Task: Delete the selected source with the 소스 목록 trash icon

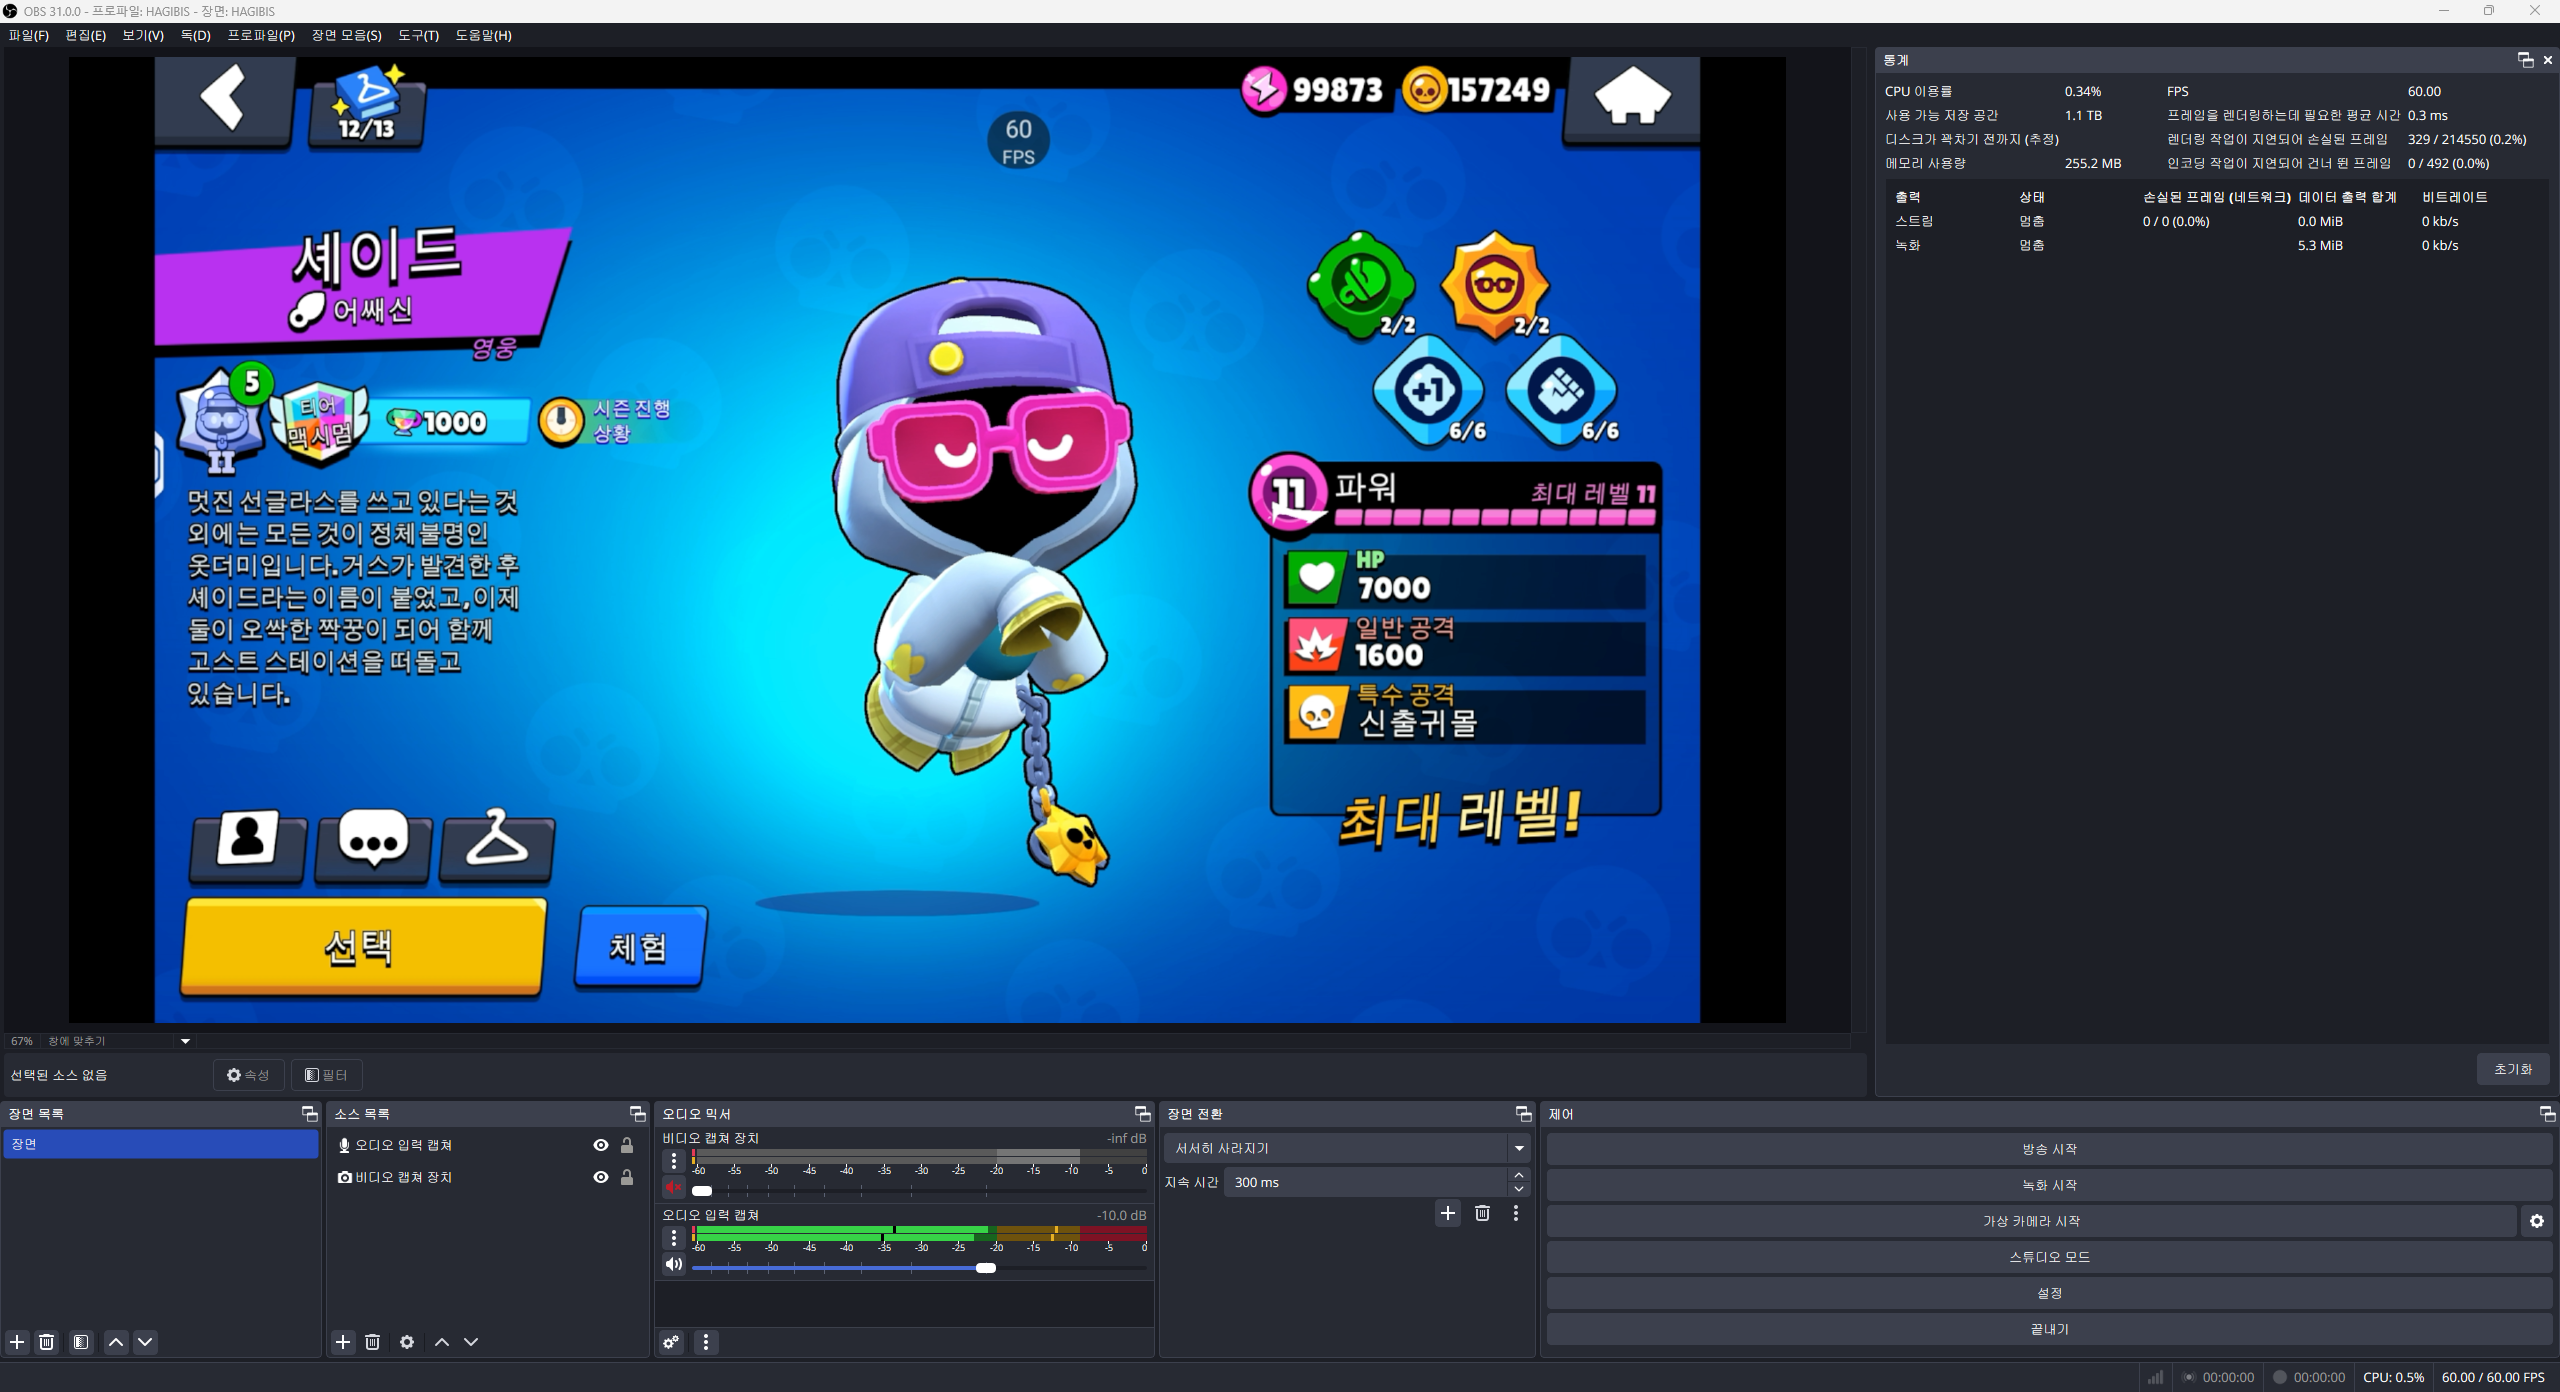Action: coord(372,1342)
